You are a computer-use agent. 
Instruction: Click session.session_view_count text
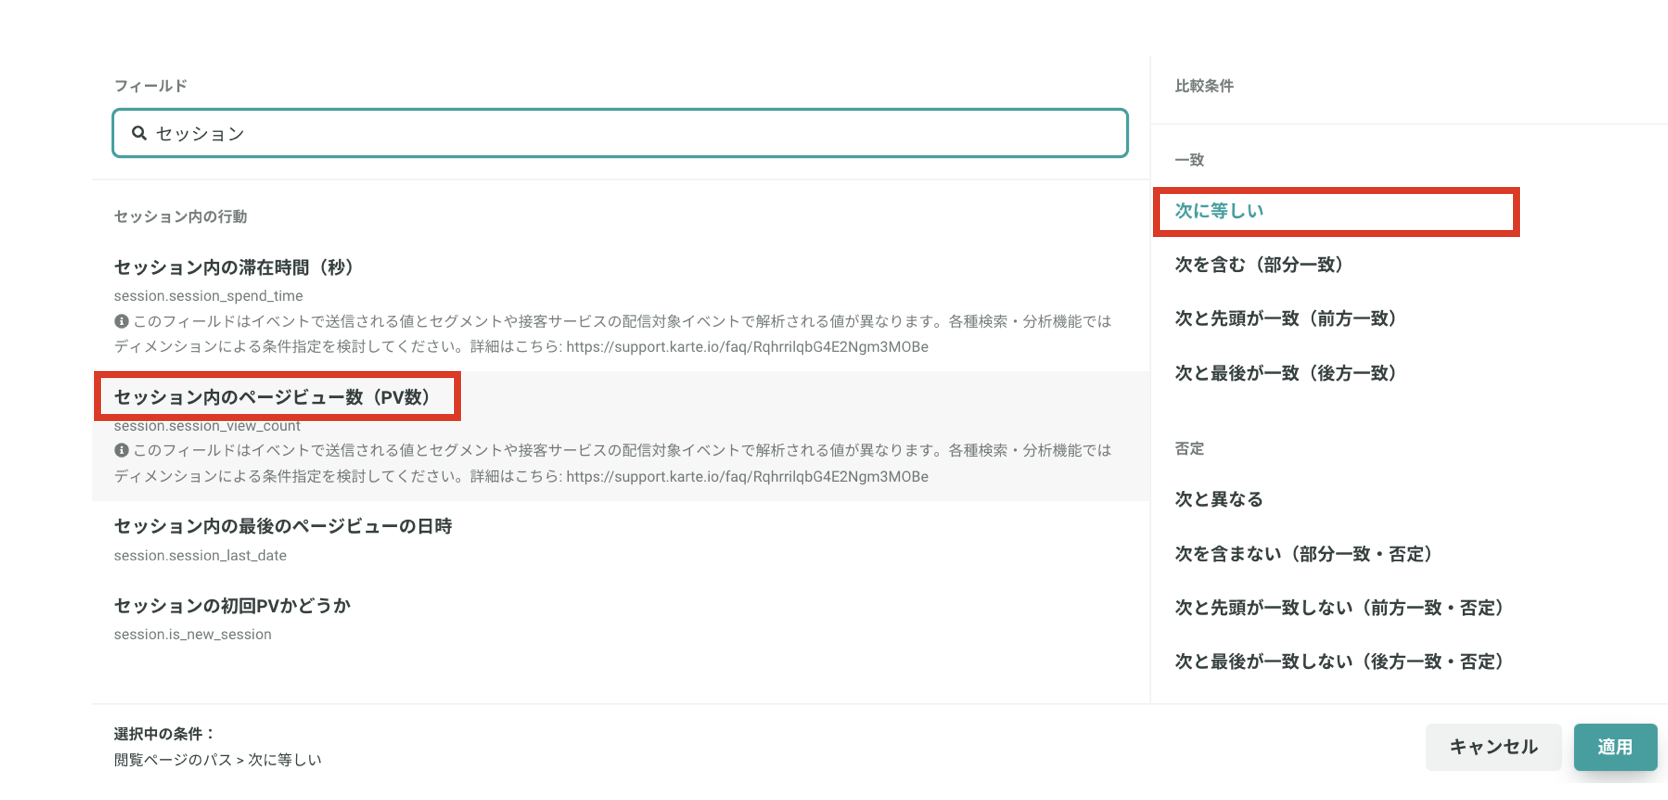(207, 426)
